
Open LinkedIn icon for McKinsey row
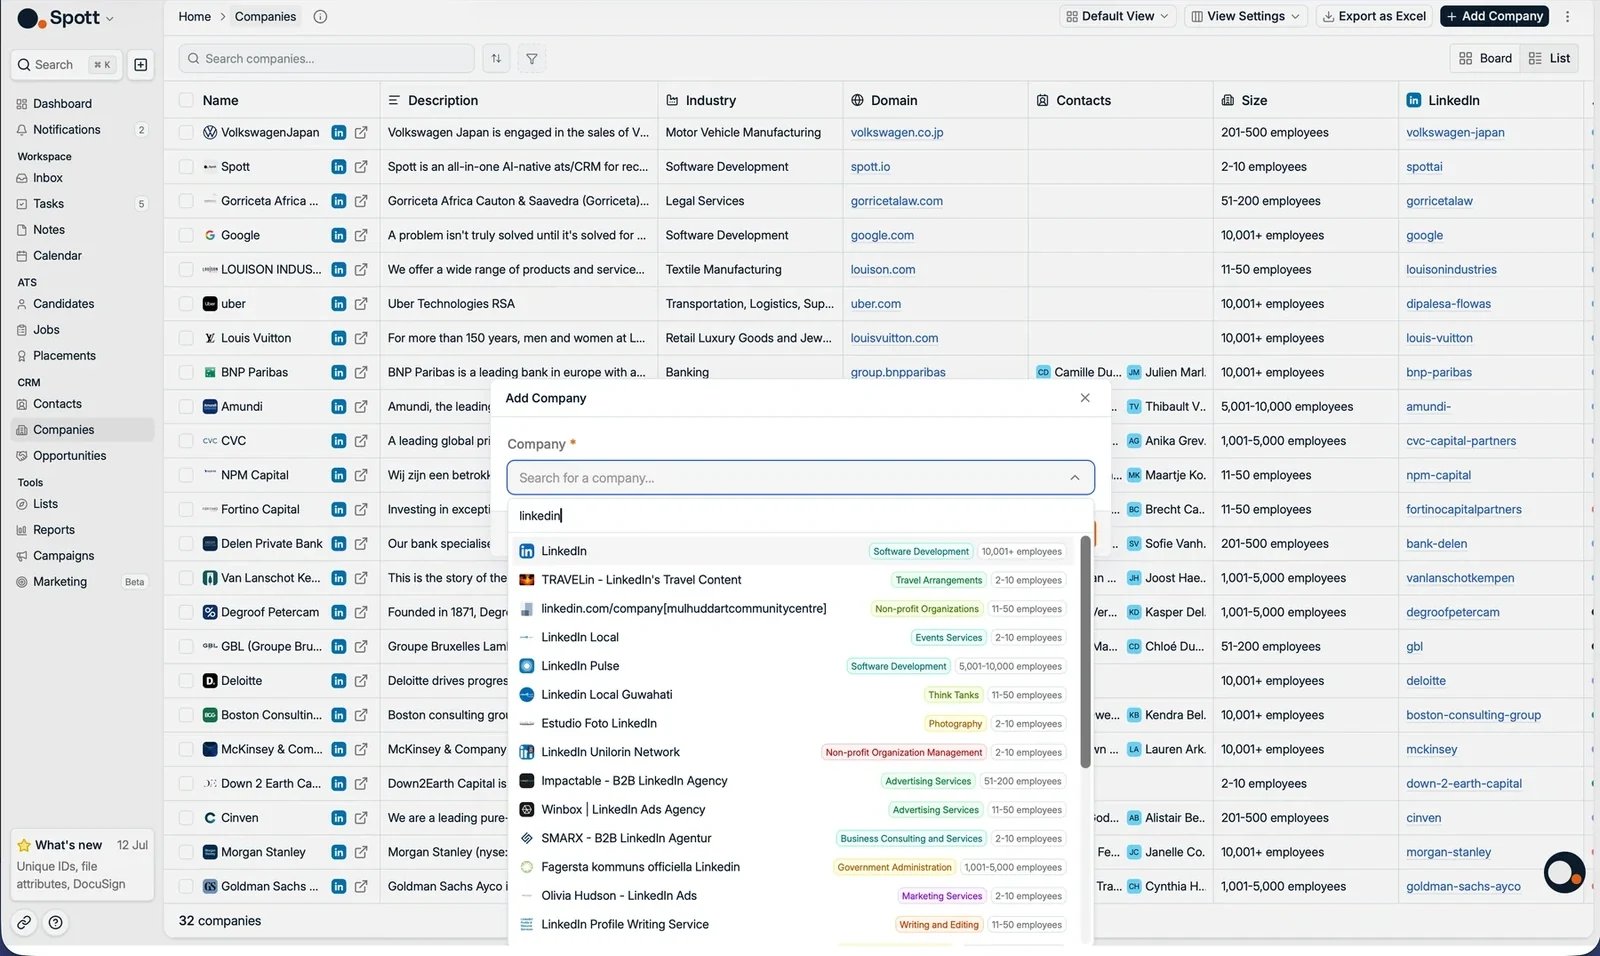tap(339, 750)
